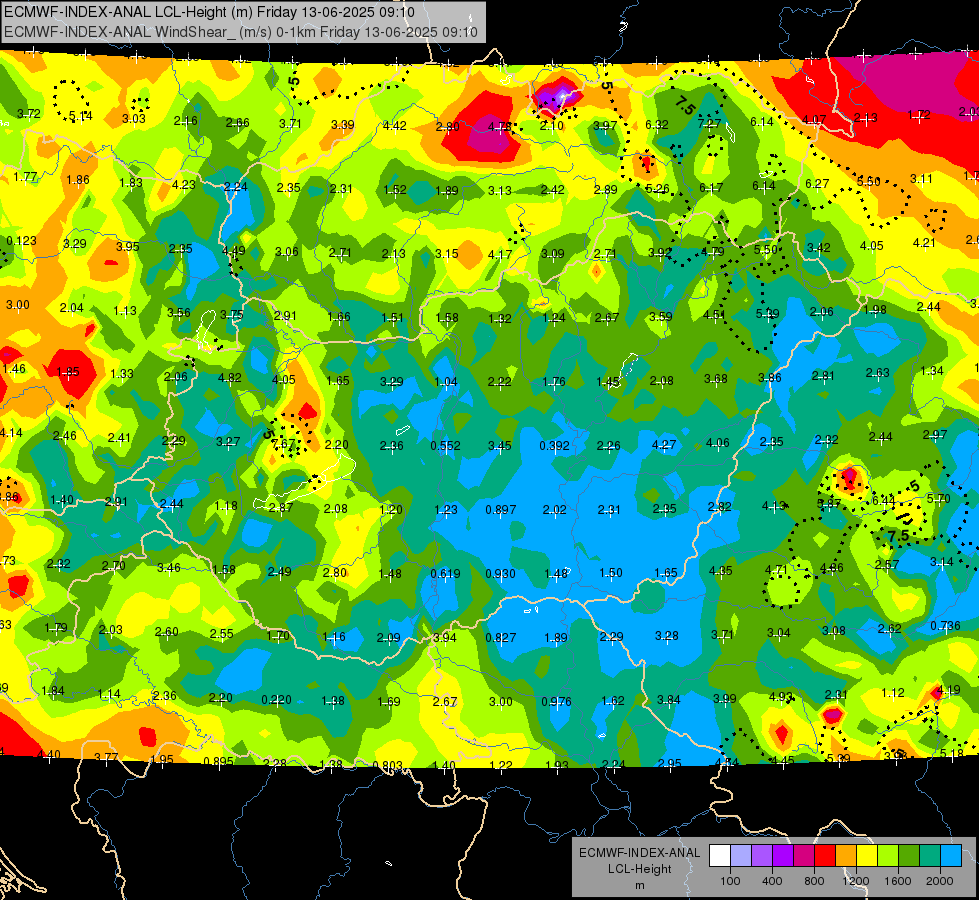Click the wind shear value 3.72

pyautogui.click(x=29, y=114)
